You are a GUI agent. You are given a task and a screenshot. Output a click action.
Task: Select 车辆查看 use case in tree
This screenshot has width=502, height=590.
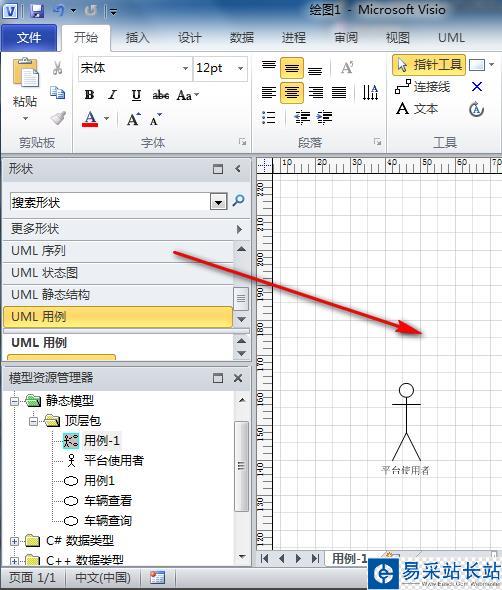[x=108, y=500]
